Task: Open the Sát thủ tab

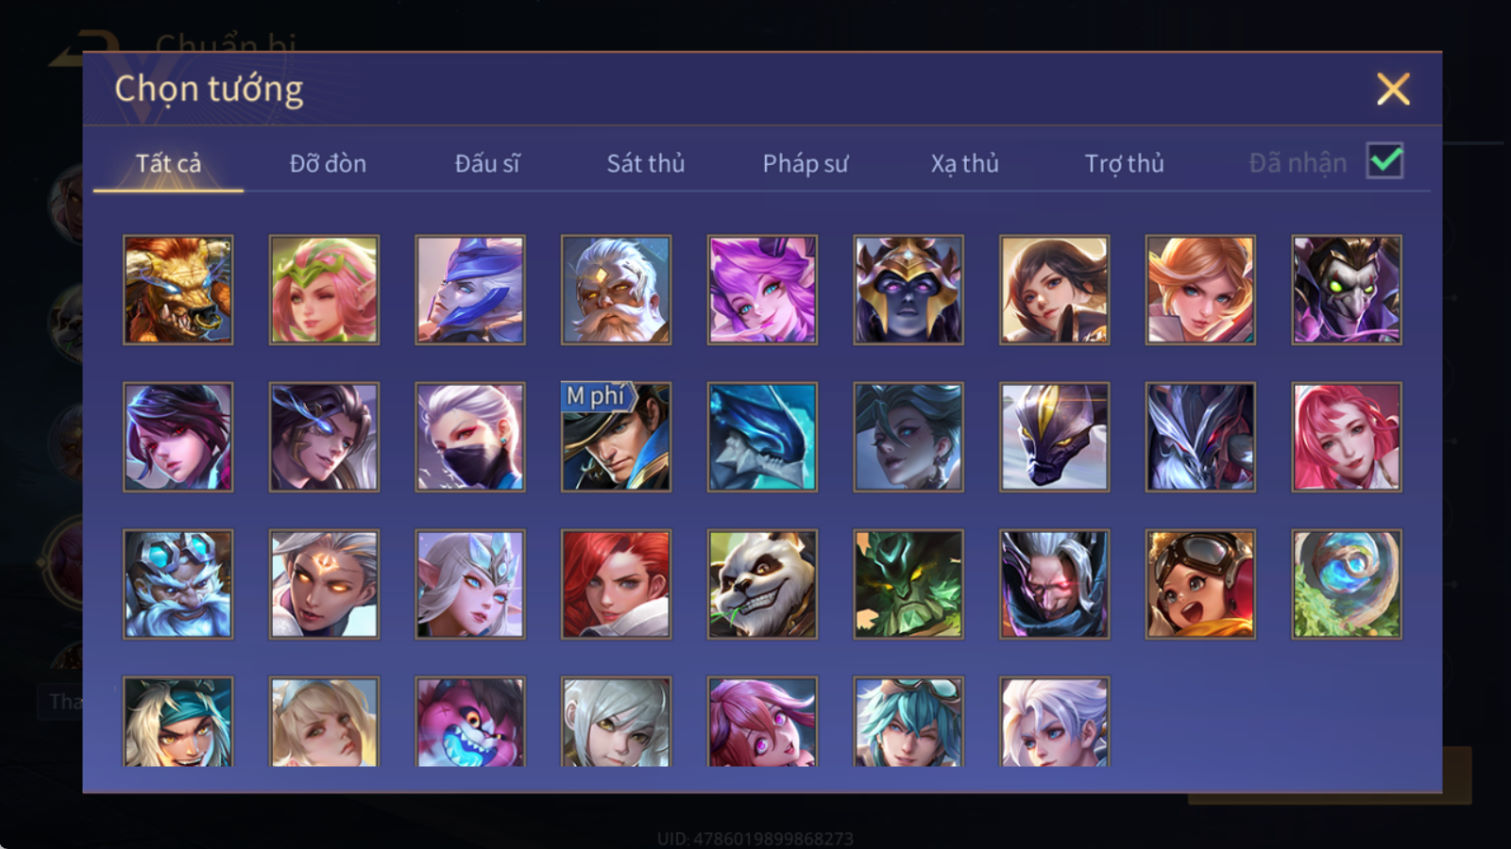Action: pyautogui.click(x=646, y=163)
